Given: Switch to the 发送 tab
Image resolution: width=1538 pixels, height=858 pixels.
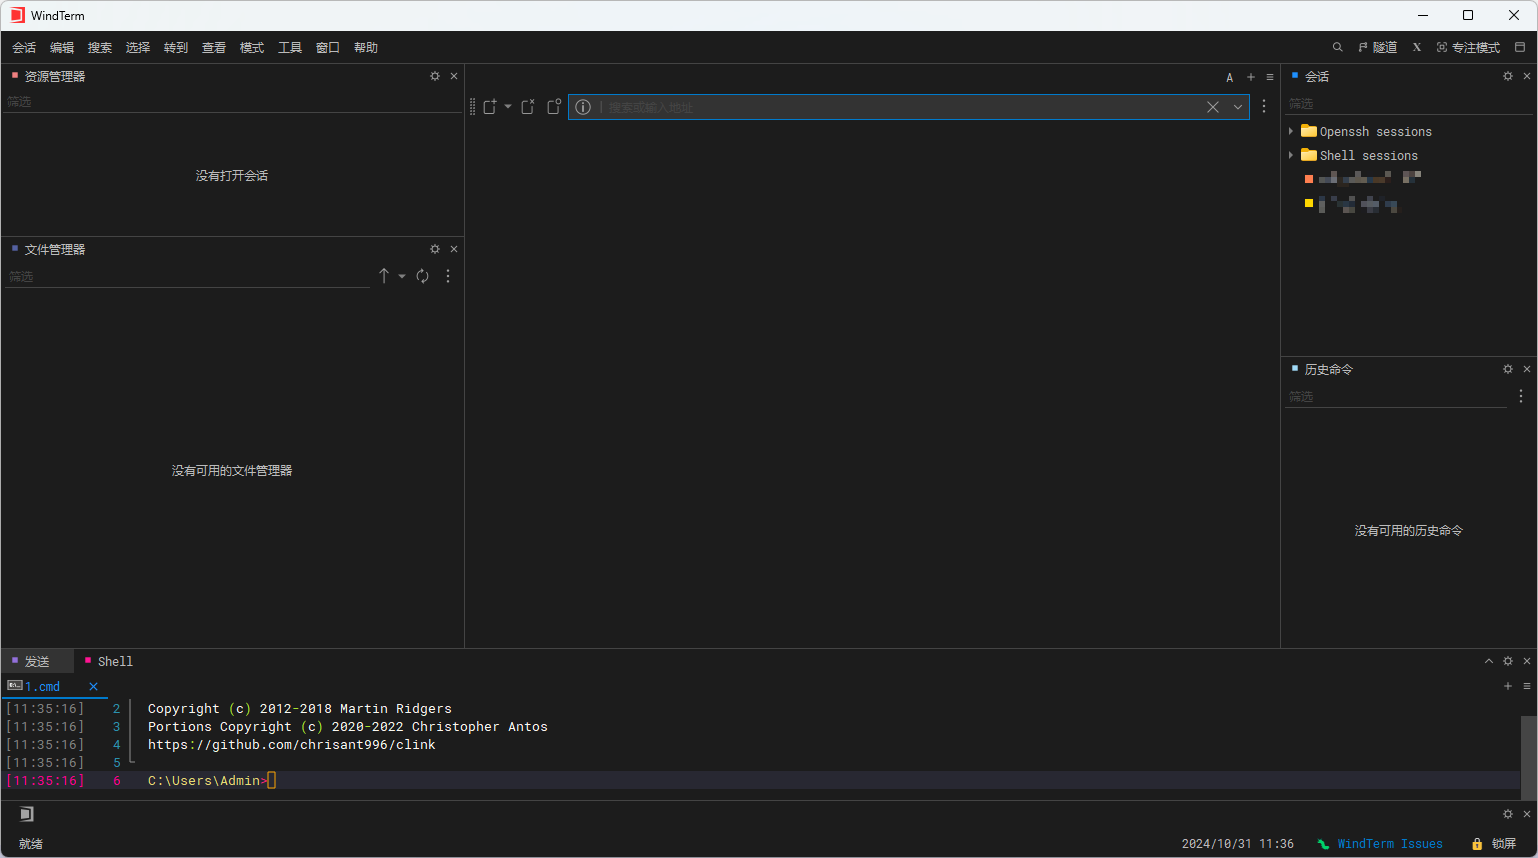Looking at the screenshot, I should pos(38,661).
